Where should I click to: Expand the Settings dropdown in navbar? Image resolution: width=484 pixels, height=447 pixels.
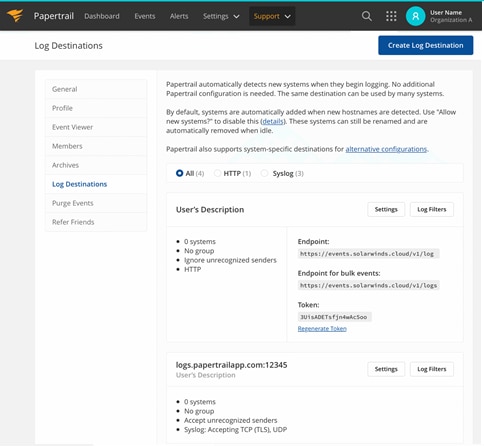221,16
